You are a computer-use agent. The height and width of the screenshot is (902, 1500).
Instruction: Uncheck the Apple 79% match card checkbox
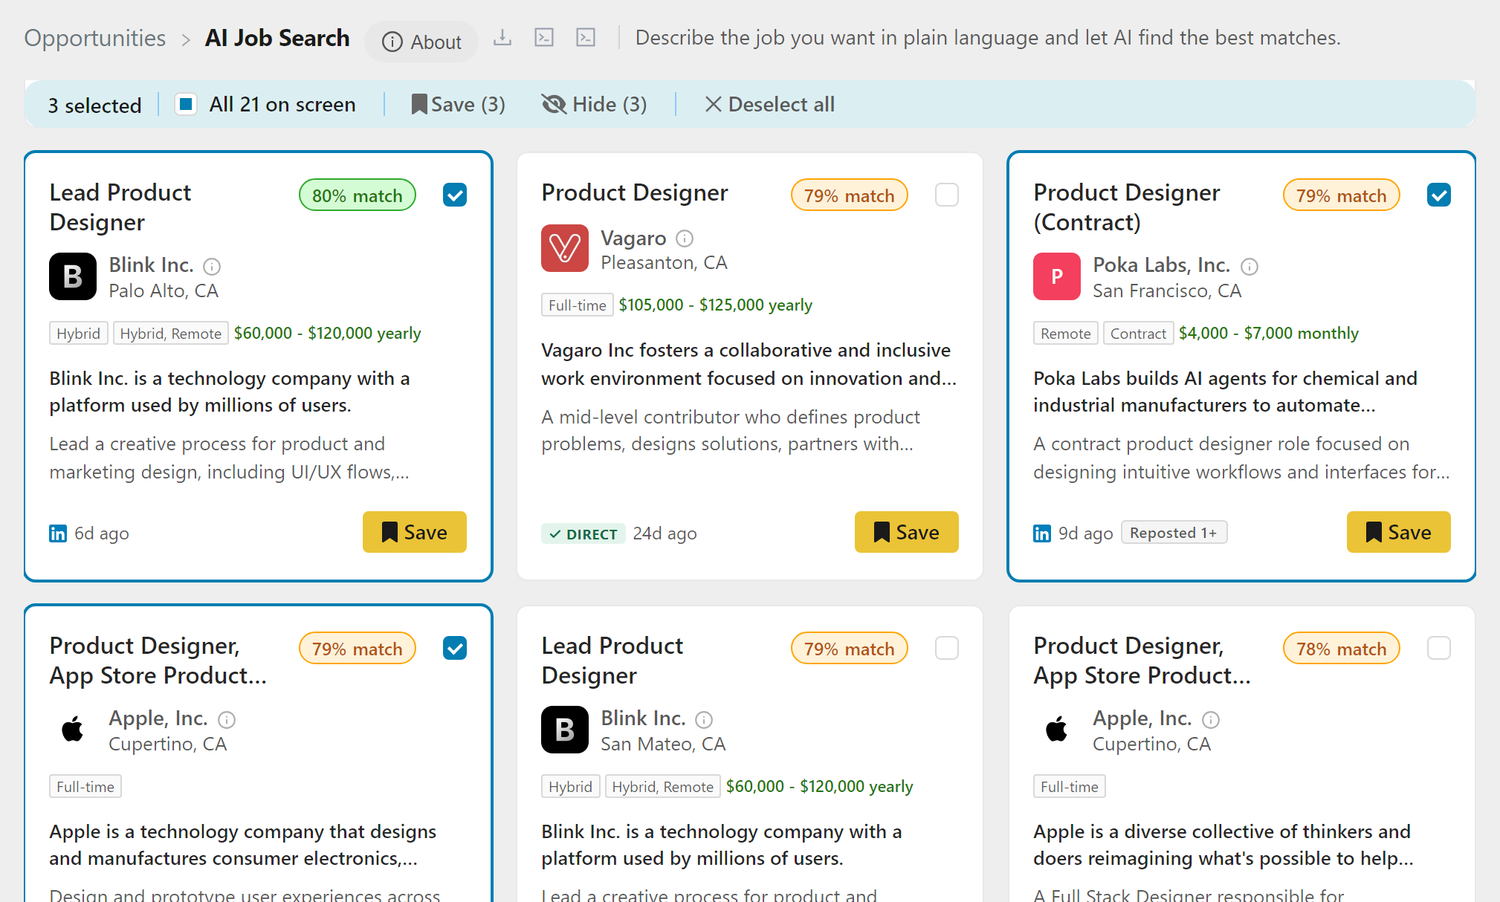pyautogui.click(x=455, y=648)
